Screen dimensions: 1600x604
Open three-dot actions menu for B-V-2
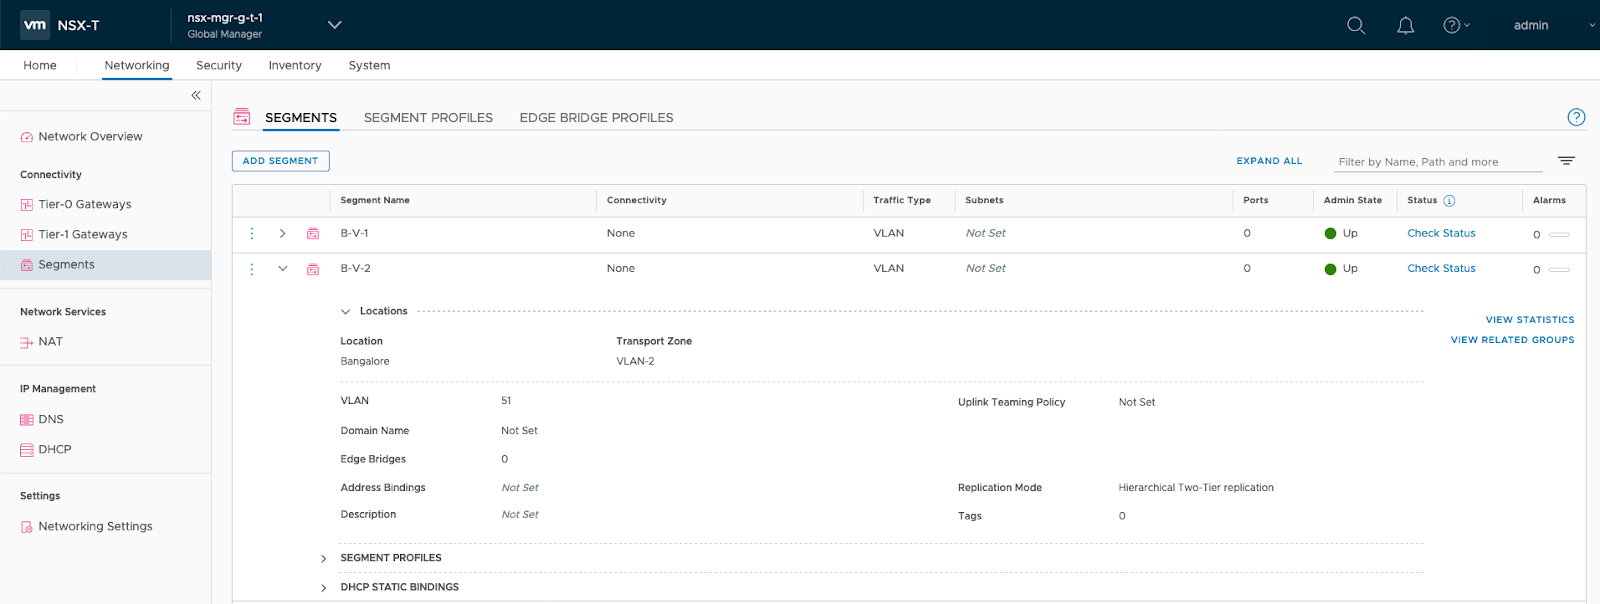tap(252, 269)
